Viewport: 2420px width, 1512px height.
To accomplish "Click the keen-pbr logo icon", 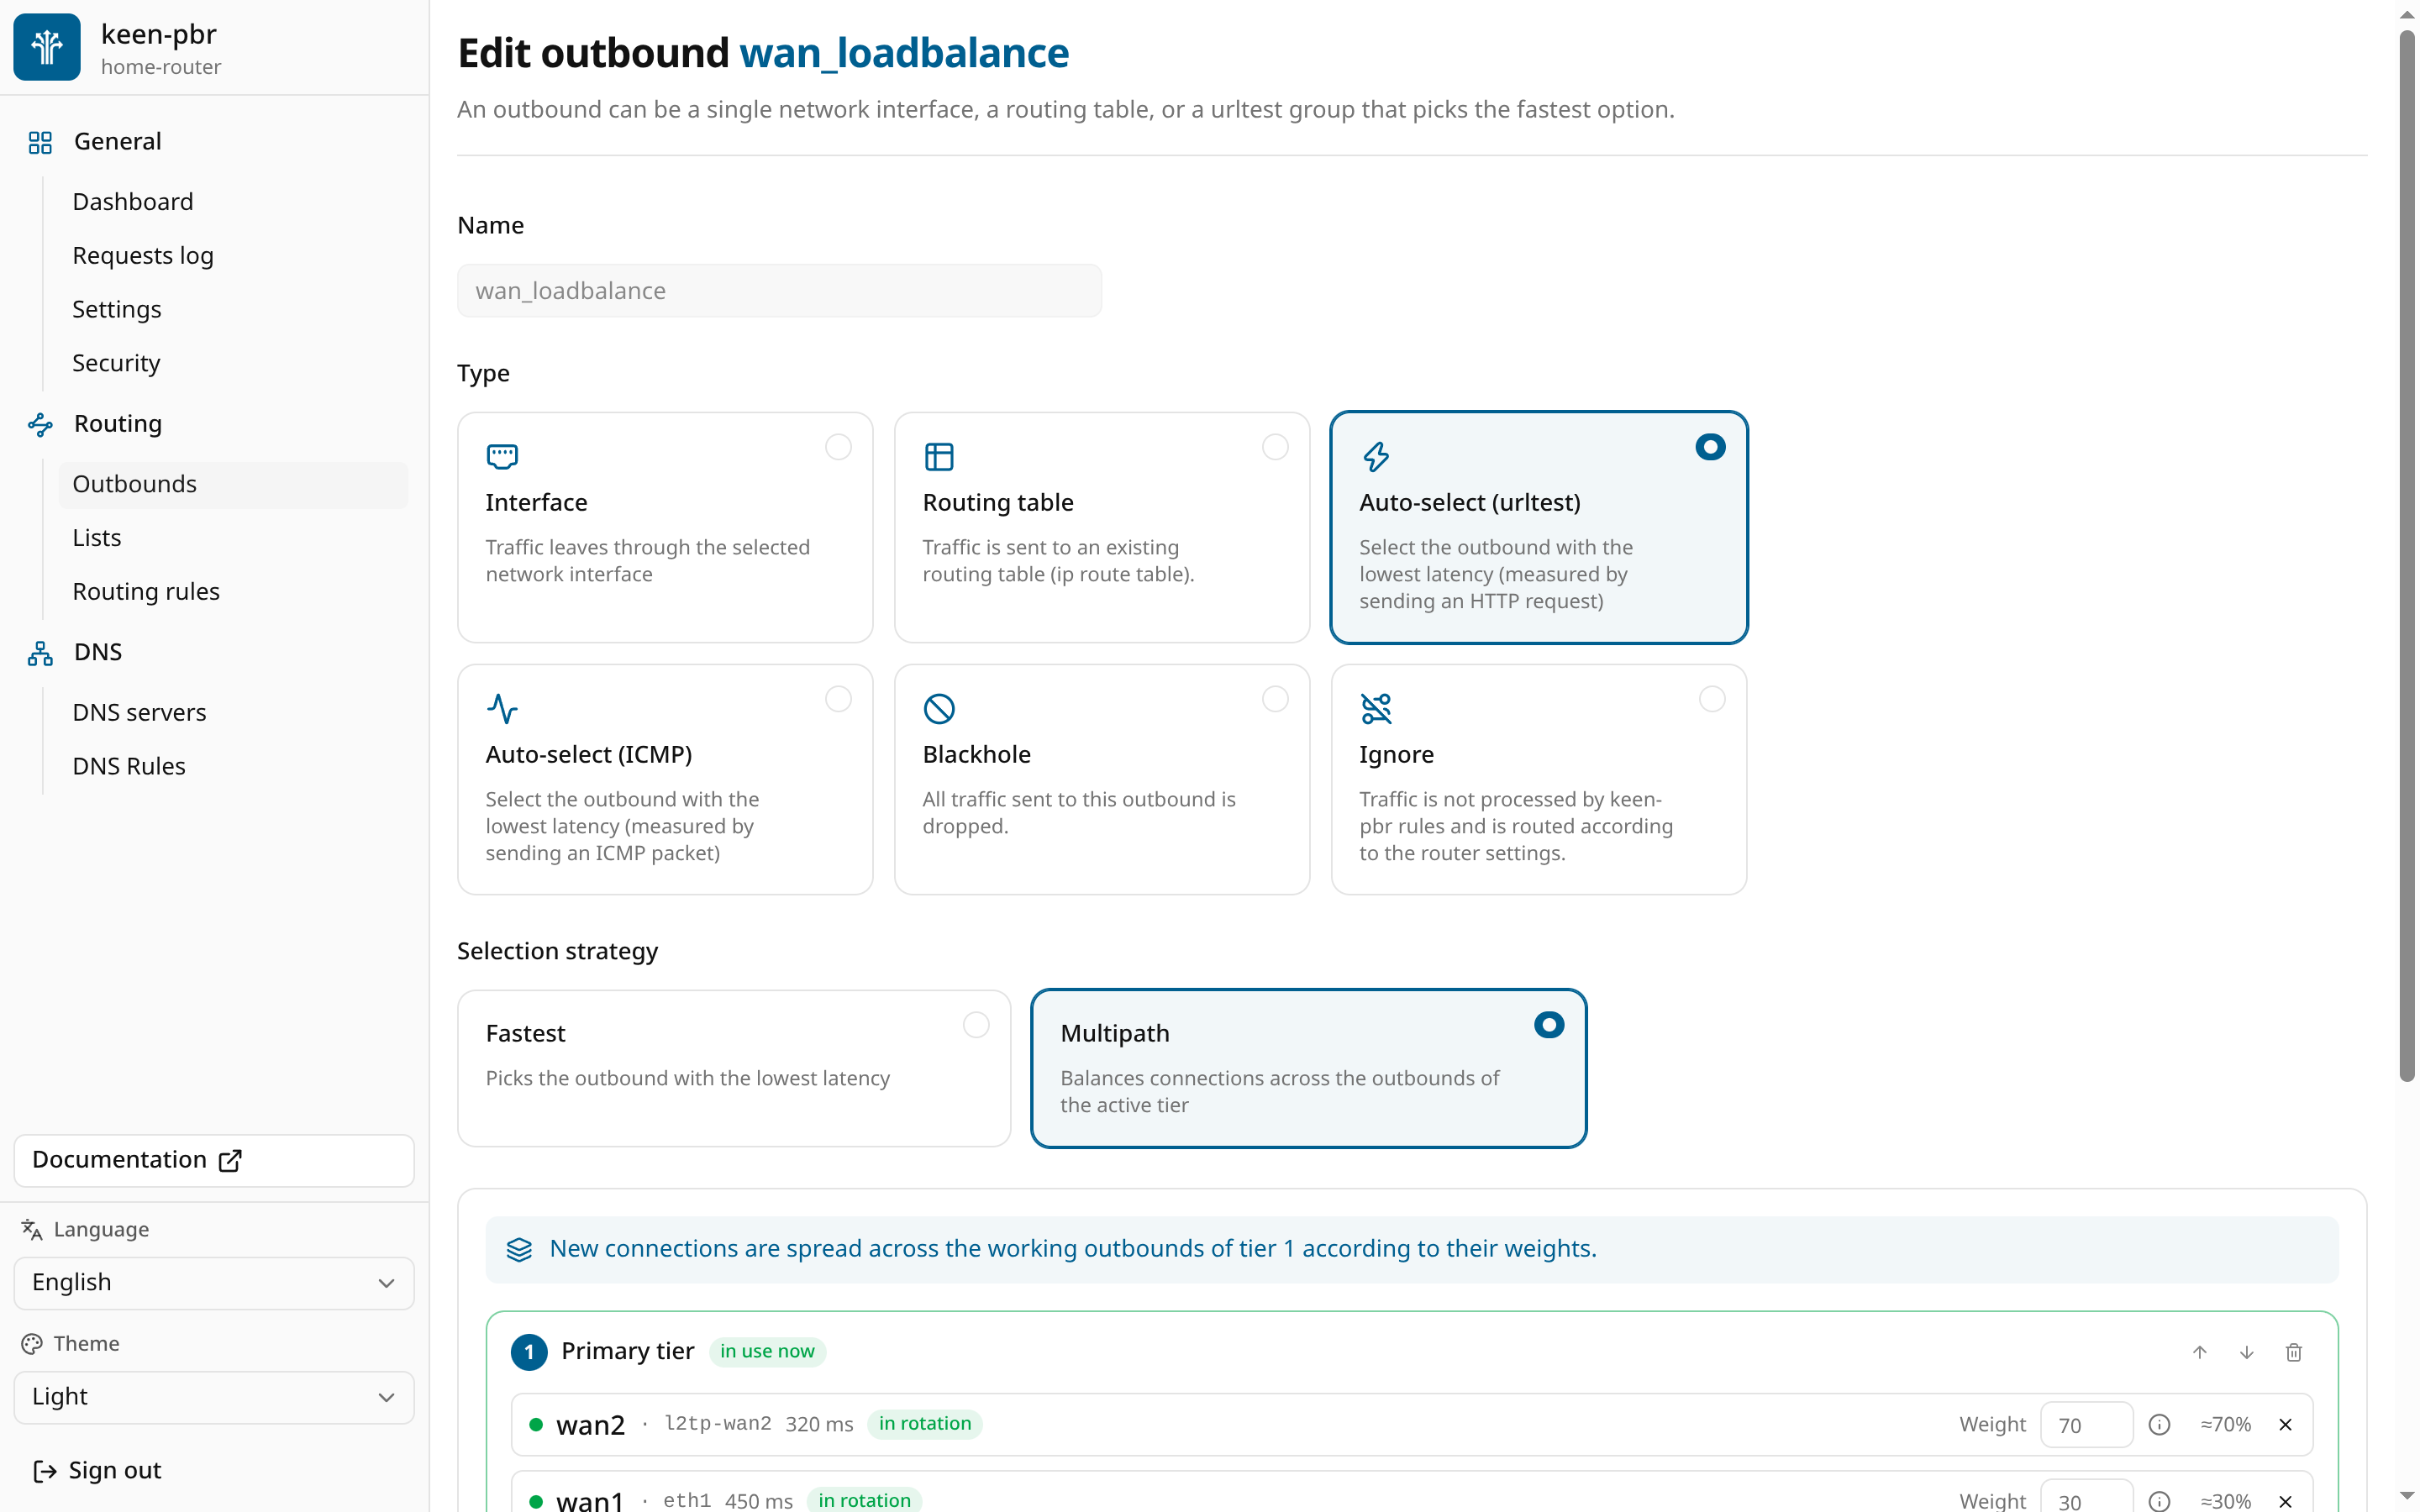I will pyautogui.click(x=47, y=47).
